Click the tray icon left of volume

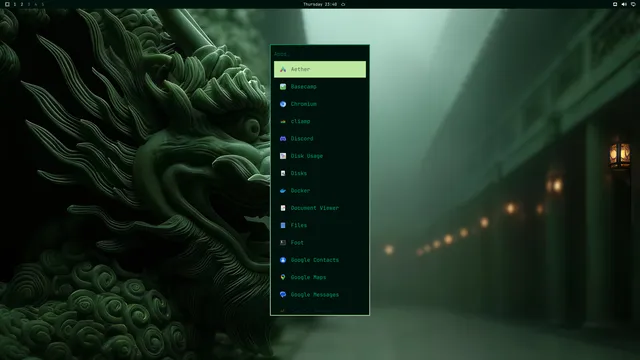pyautogui.click(x=615, y=4)
